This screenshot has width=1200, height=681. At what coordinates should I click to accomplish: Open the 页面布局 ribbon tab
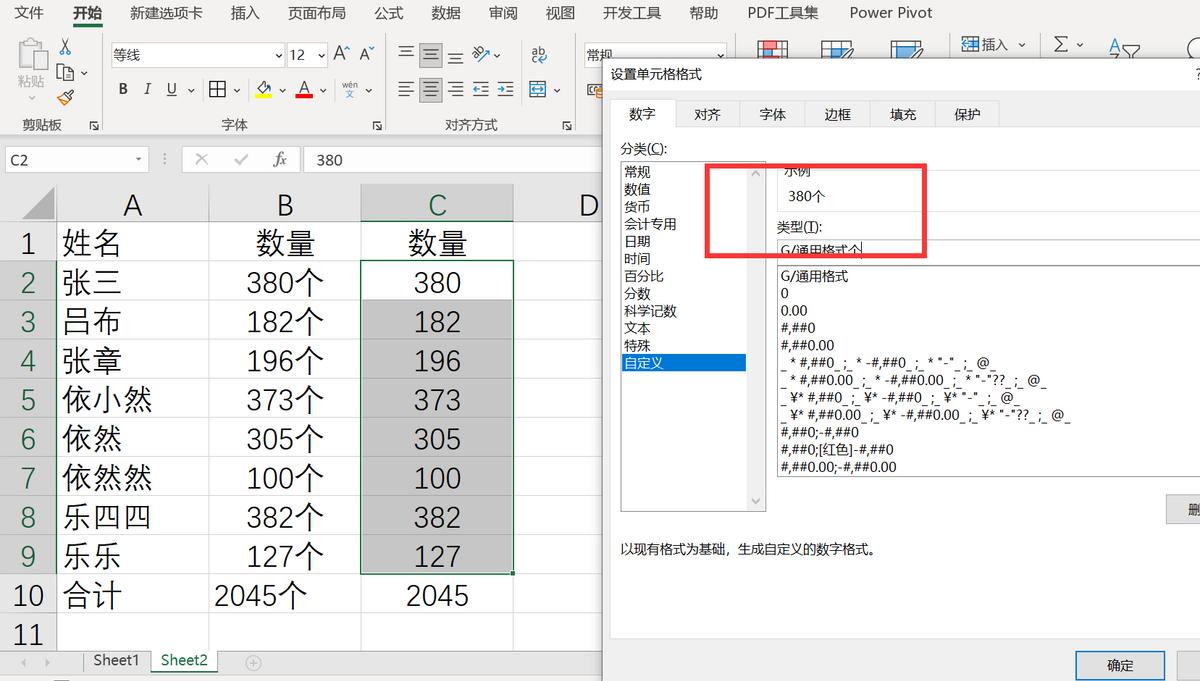(x=317, y=13)
